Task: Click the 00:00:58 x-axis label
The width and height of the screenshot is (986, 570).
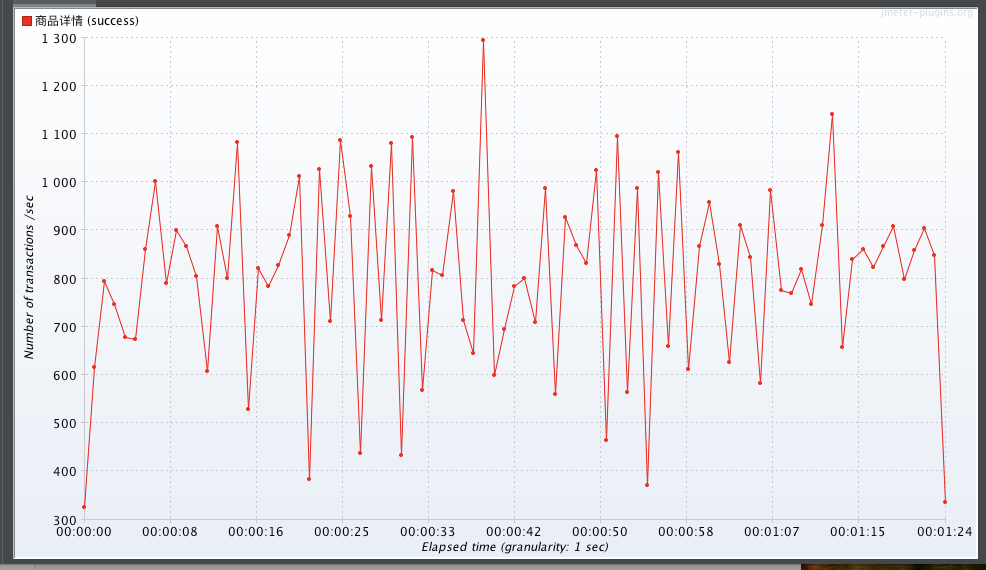Action: pyautogui.click(x=686, y=532)
